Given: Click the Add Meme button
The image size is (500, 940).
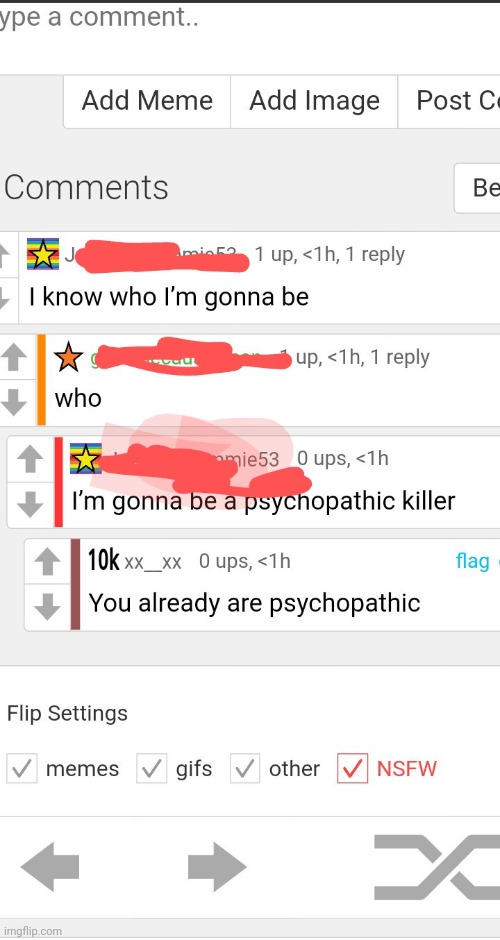Looking at the screenshot, I should pos(147,101).
